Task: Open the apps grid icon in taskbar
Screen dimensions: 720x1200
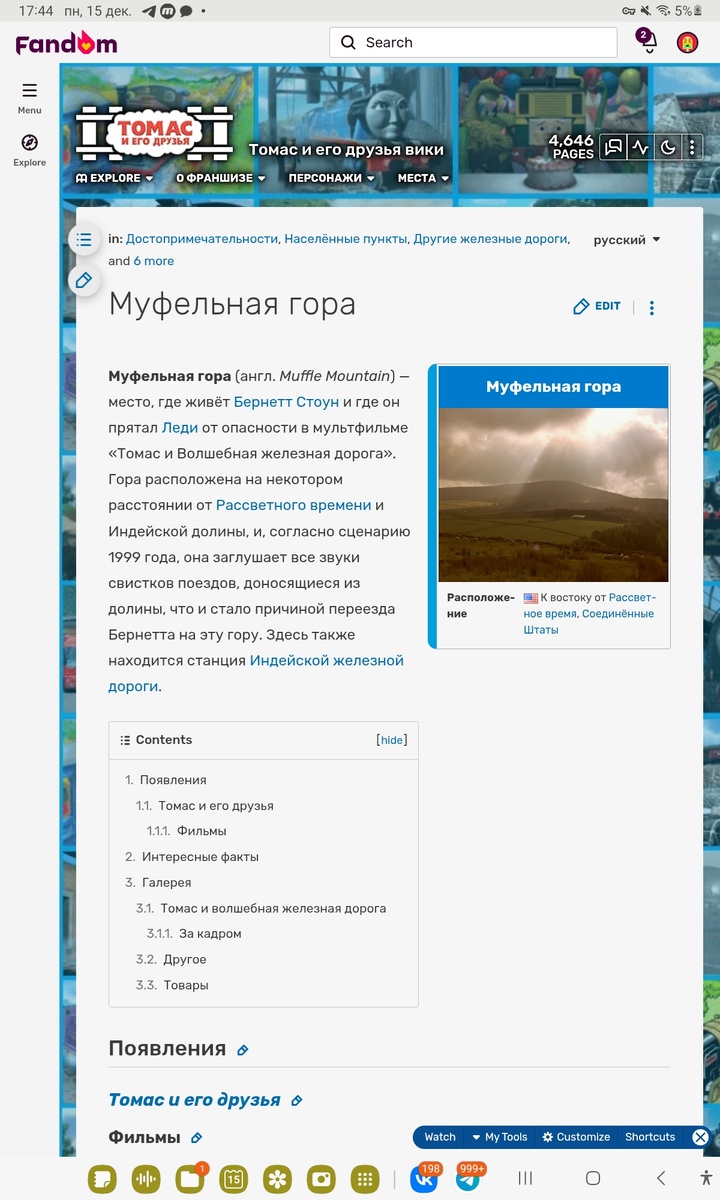Action: point(366,1179)
